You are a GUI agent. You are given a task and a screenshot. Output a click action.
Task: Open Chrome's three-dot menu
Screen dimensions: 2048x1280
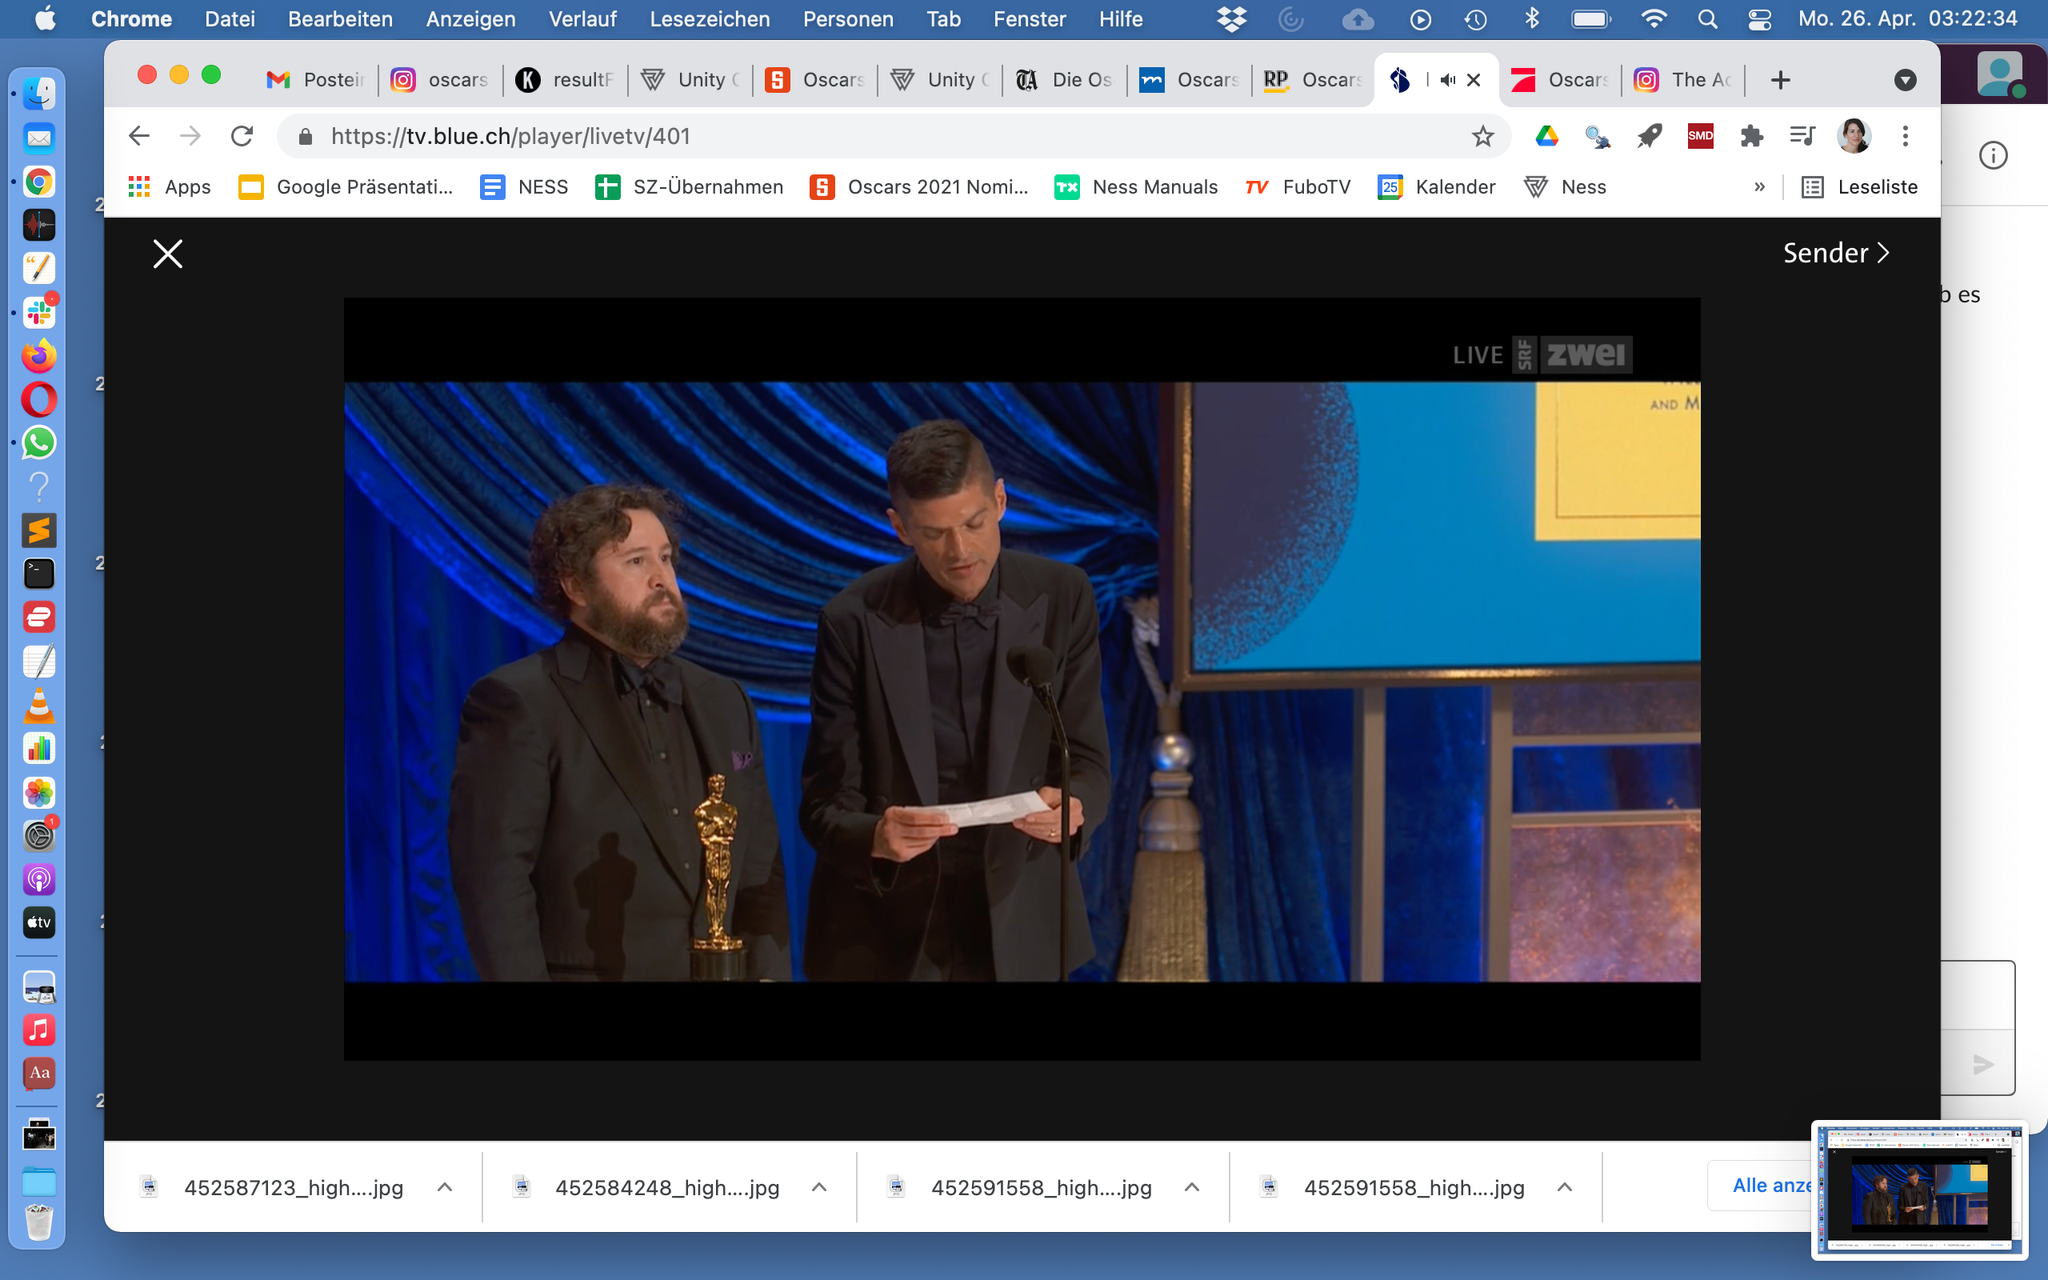[1905, 136]
